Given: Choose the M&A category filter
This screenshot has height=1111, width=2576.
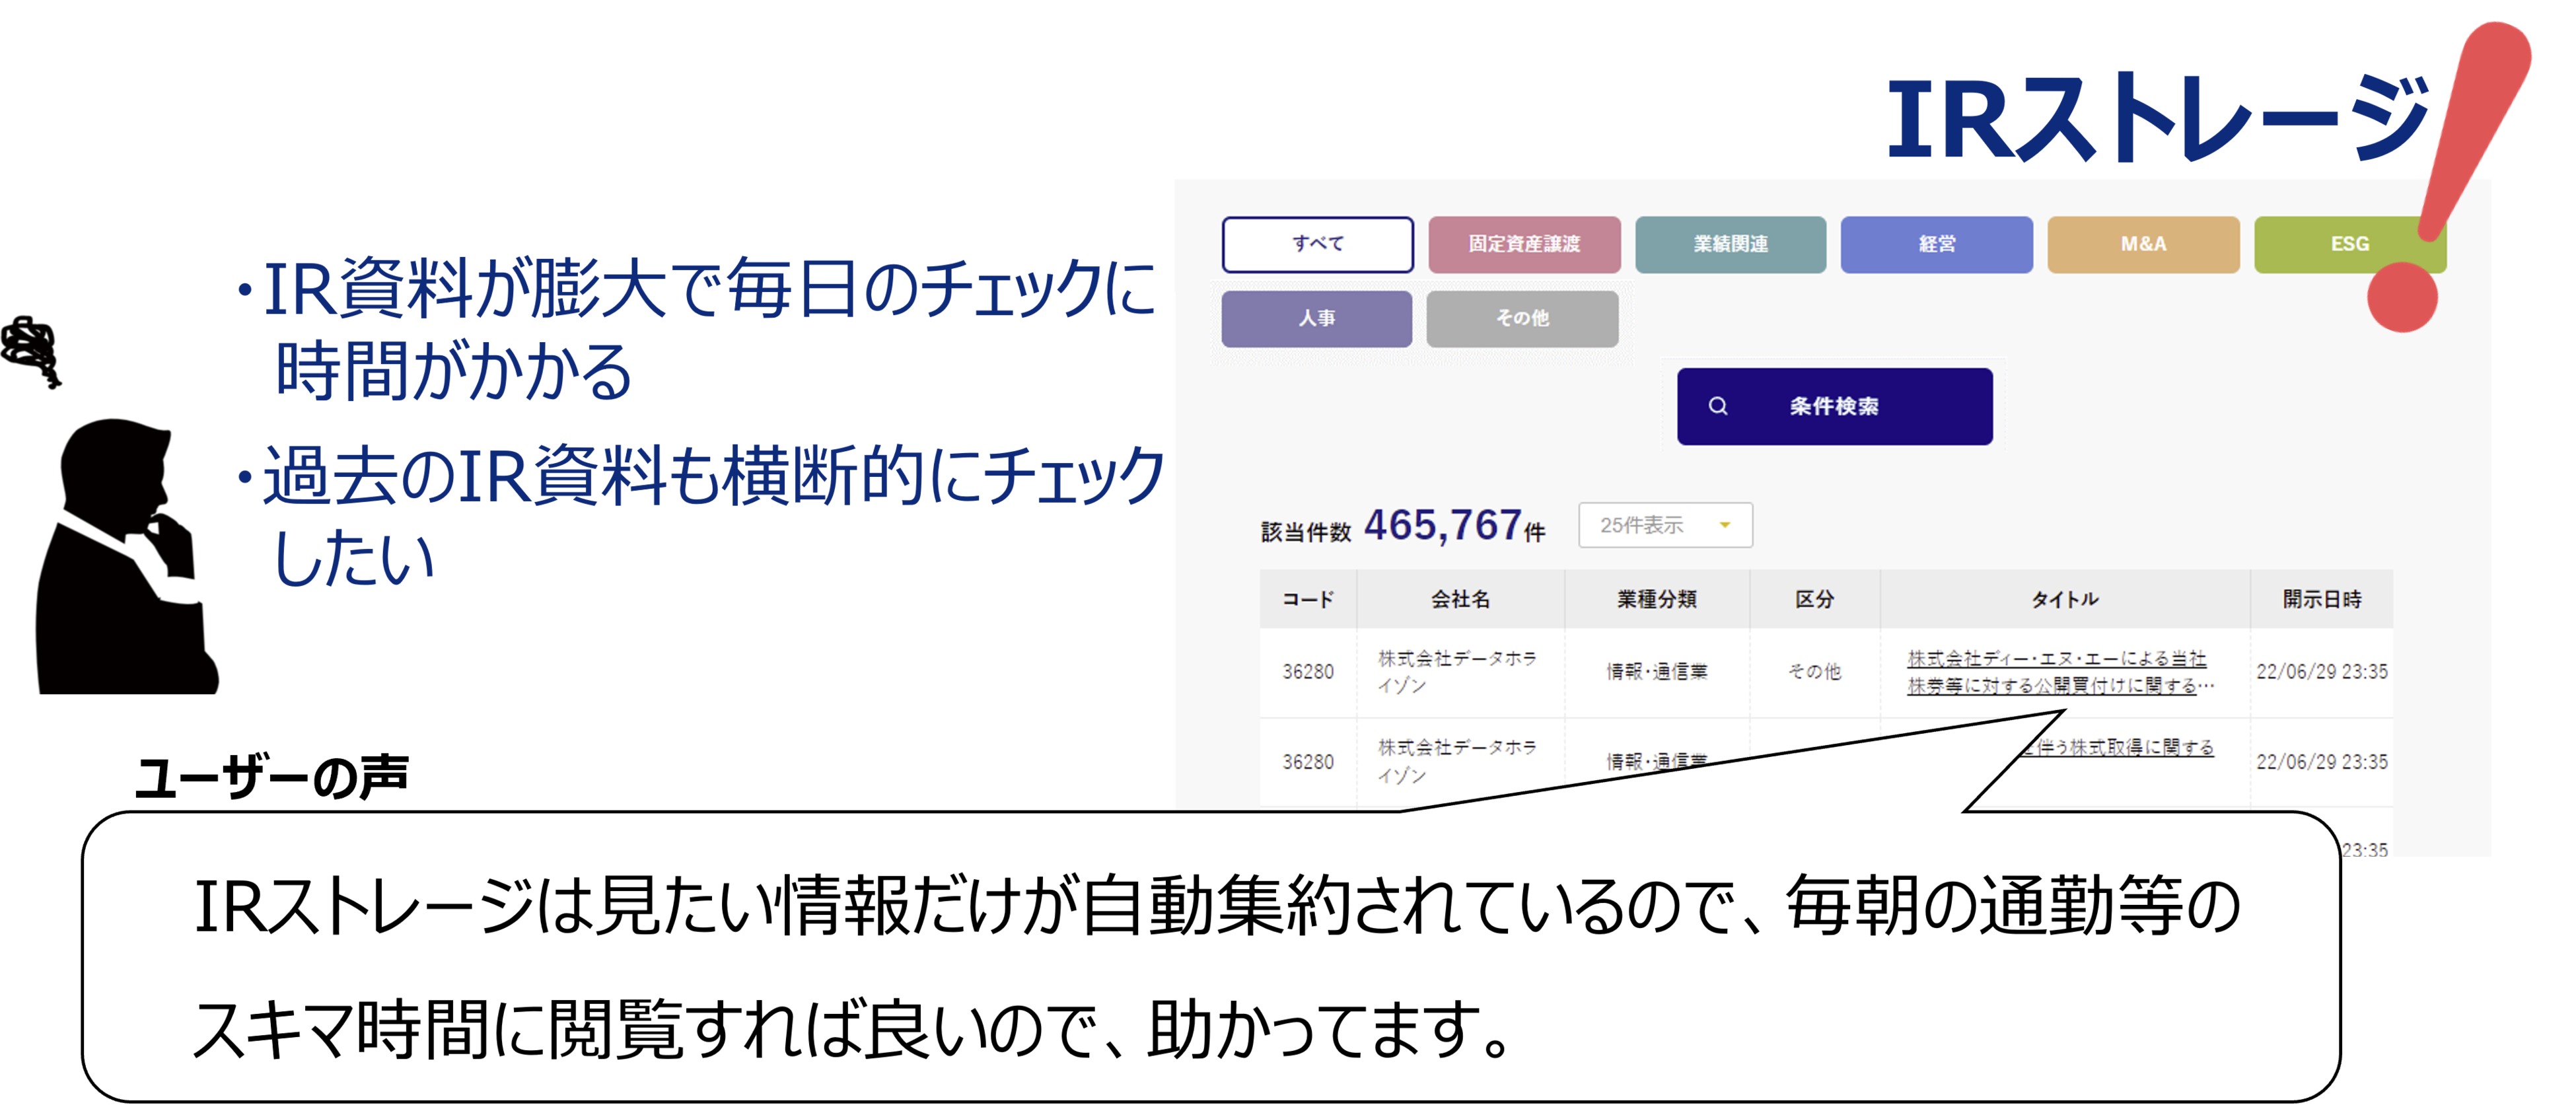Looking at the screenshot, I should [2143, 244].
